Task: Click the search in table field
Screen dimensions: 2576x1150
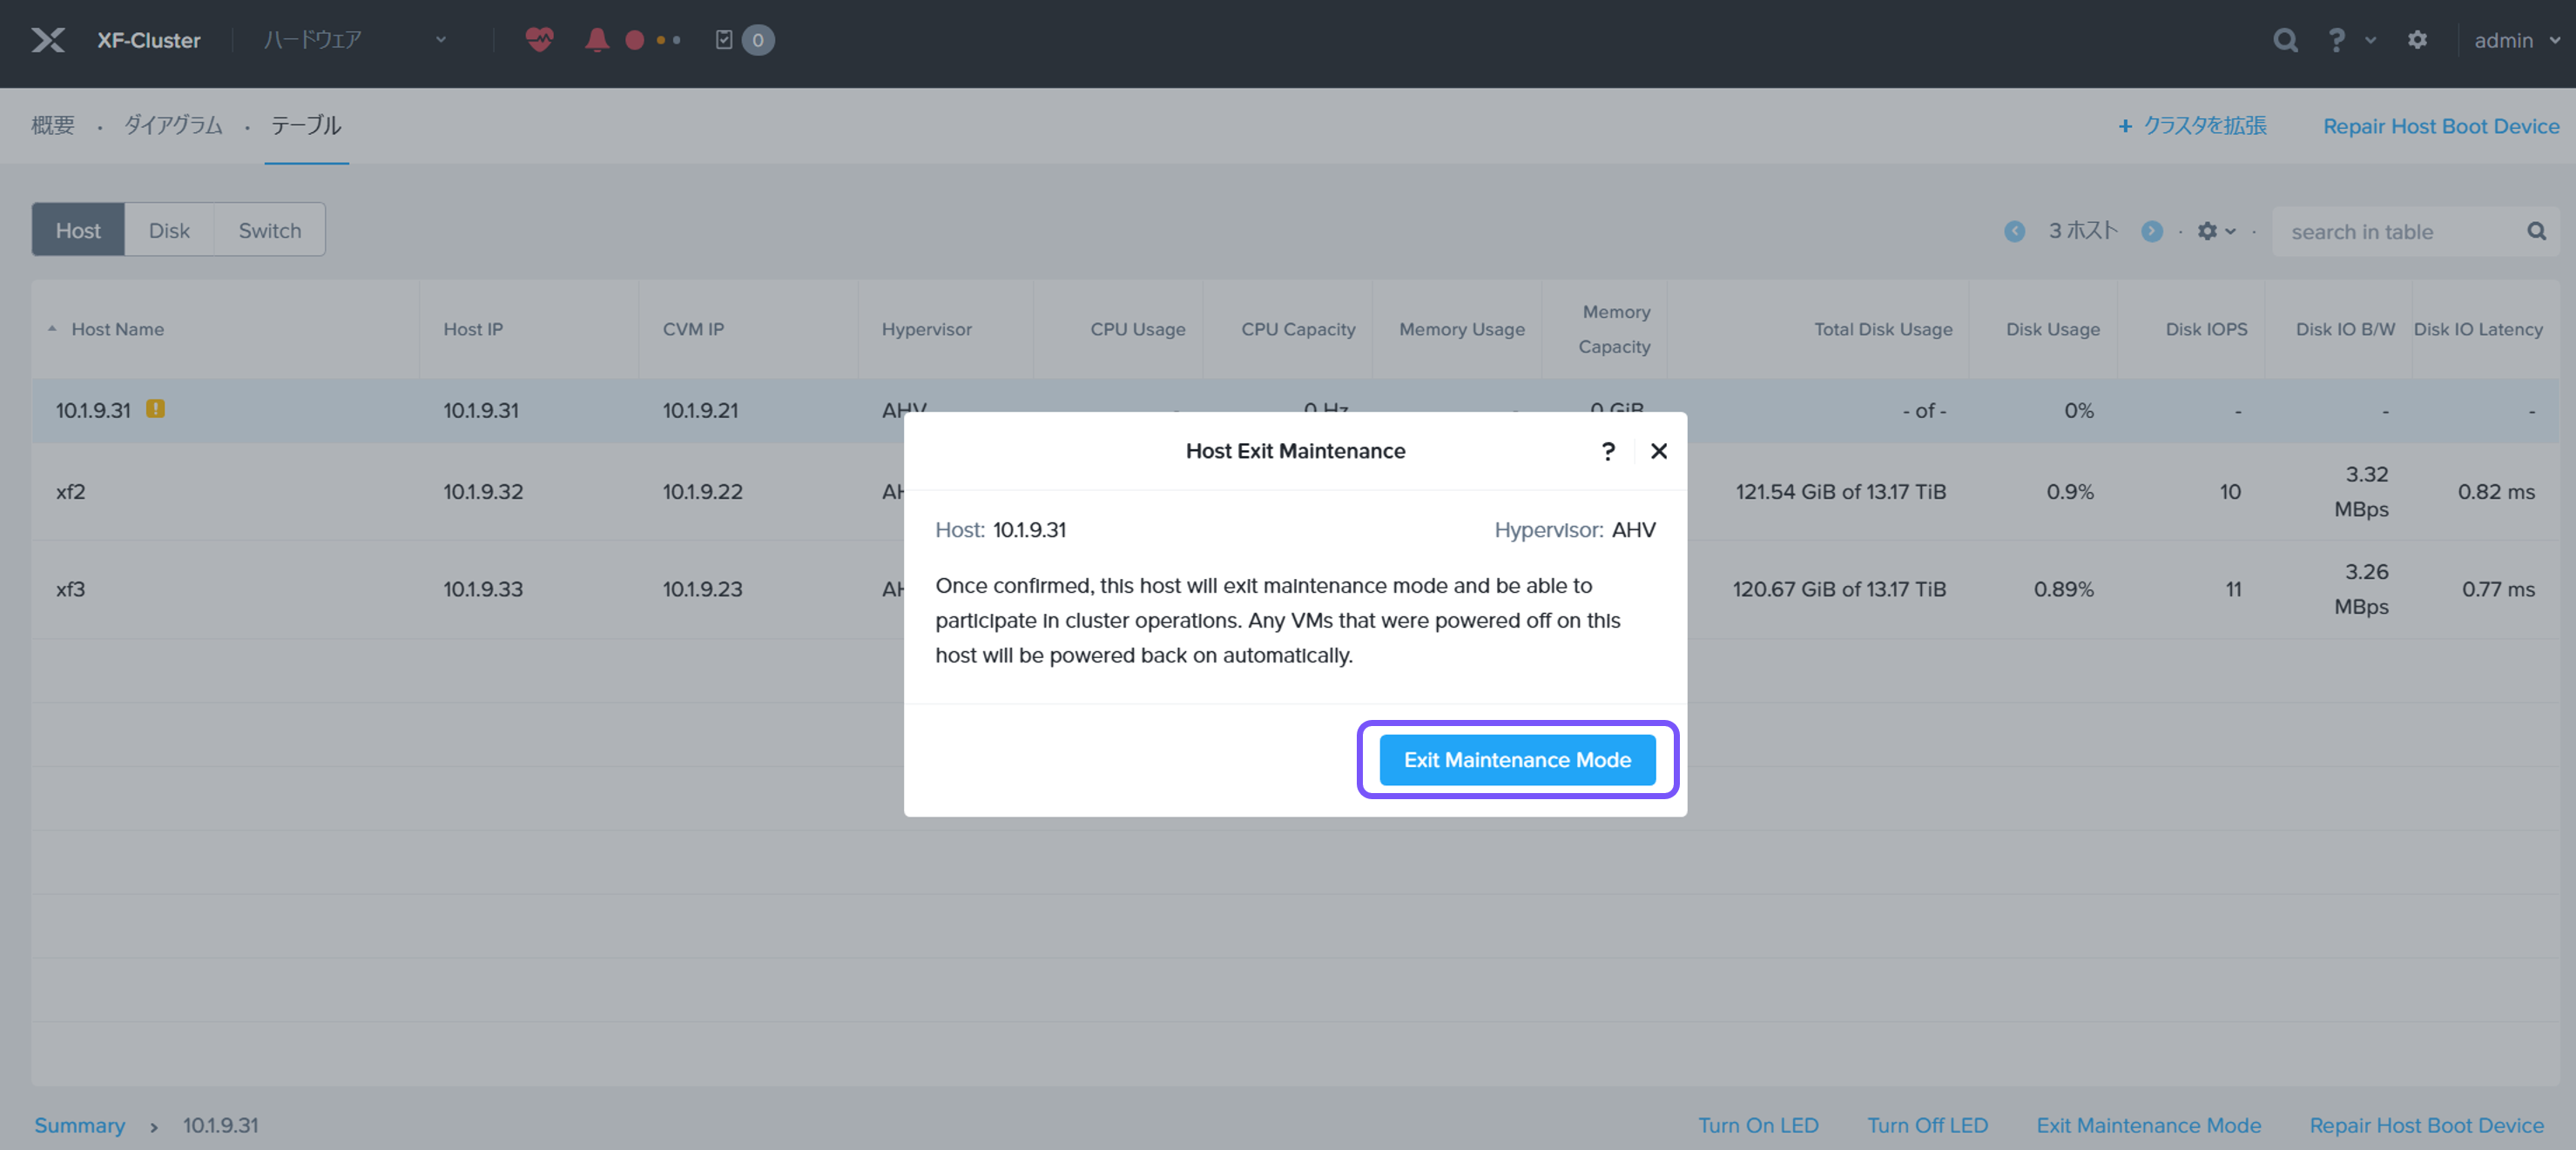Action: pos(2400,232)
